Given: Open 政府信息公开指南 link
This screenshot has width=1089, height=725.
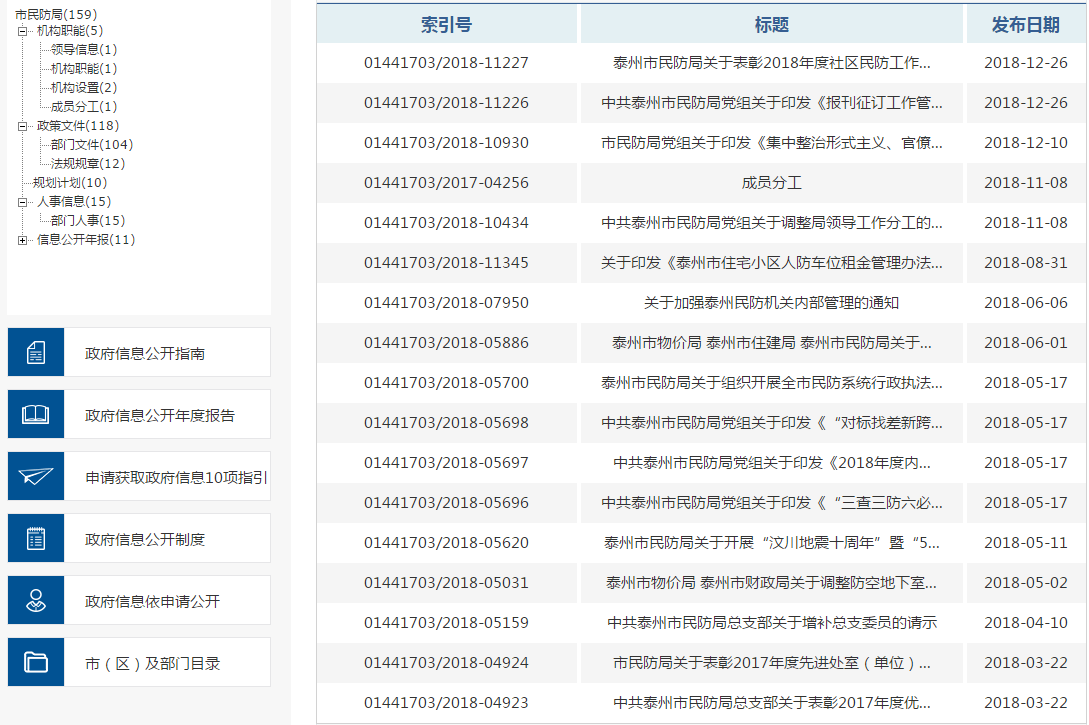Looking at the screenshot, I should [x=144, y=353].
